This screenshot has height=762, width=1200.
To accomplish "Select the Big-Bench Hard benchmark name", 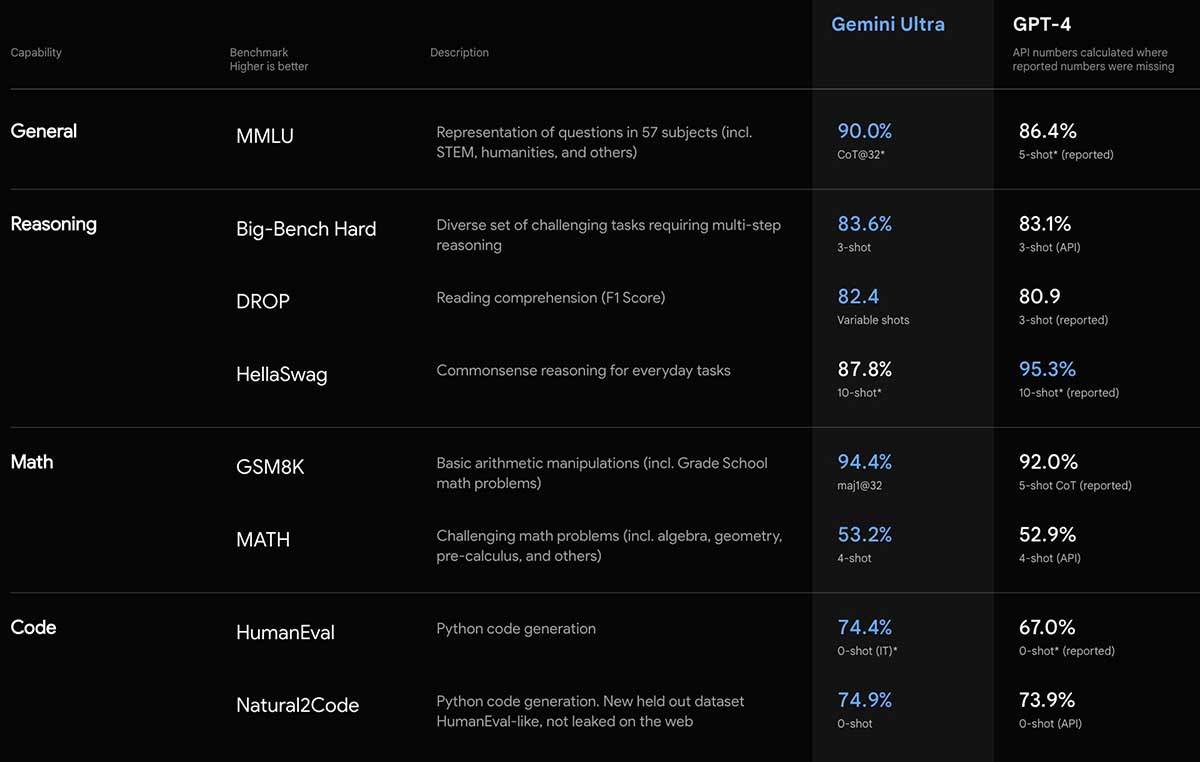I will click(306, 229).
